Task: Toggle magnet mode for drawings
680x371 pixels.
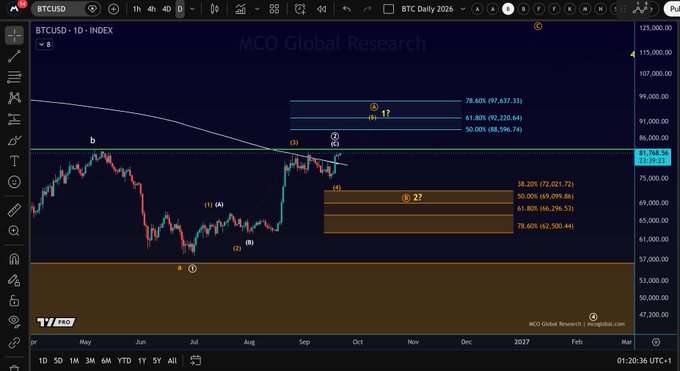Action: click(x=14, y=259)
